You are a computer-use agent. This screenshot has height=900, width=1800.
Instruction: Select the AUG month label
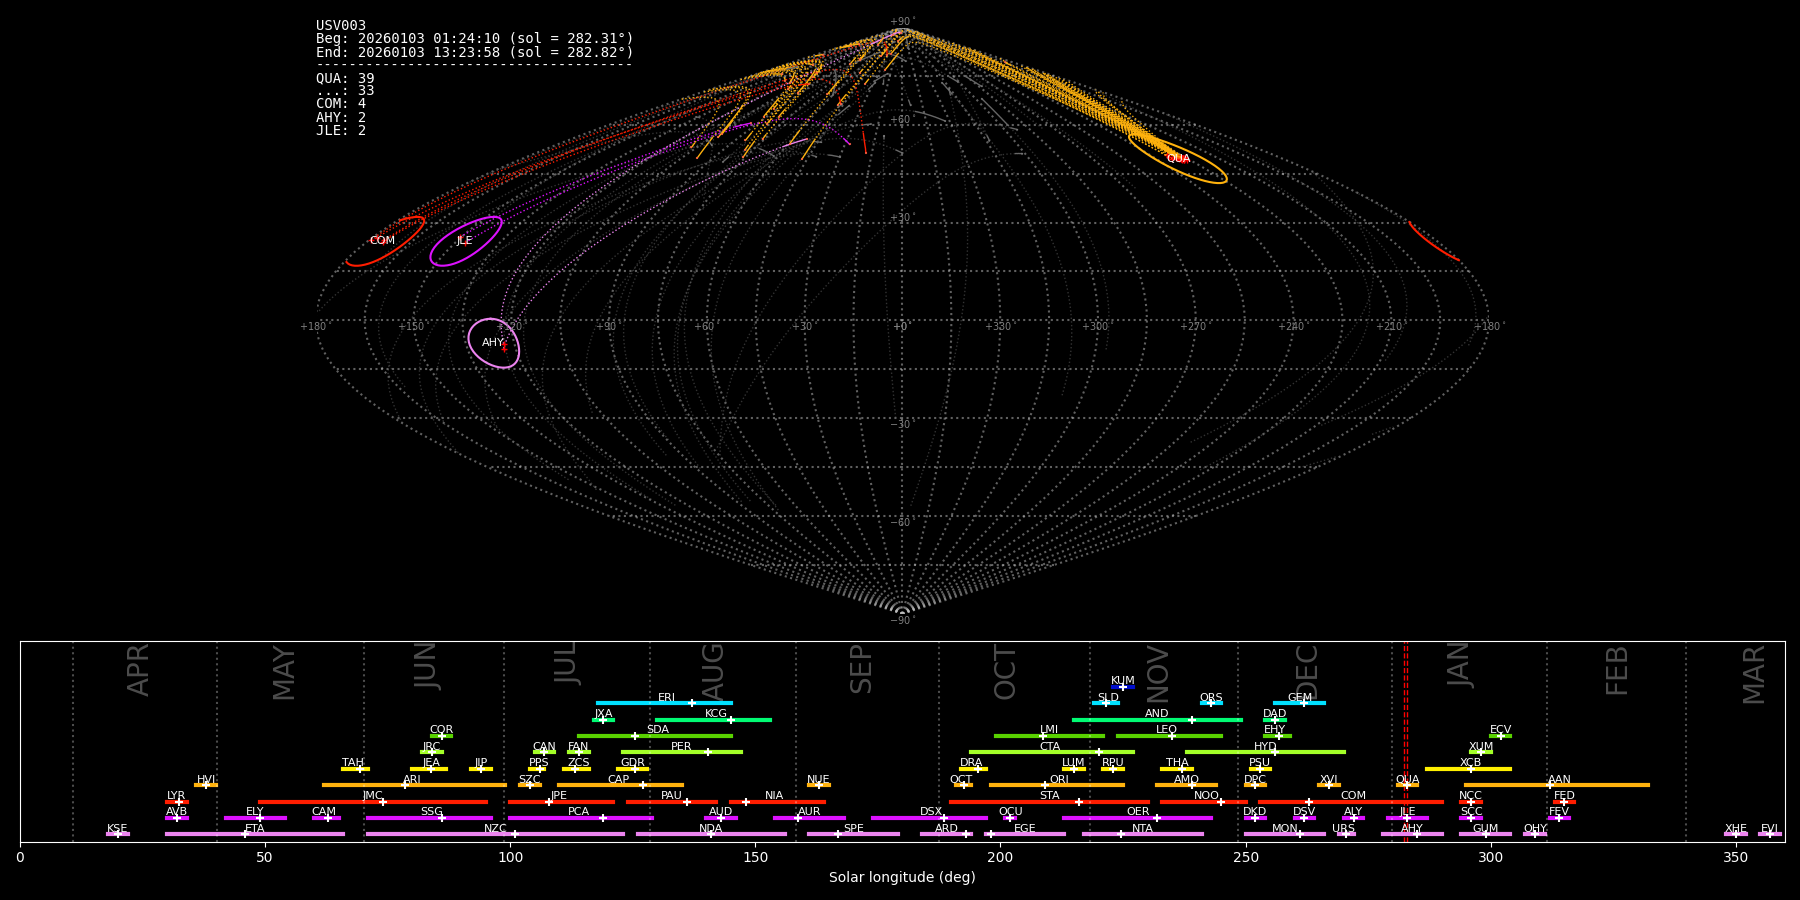[712, 670]
